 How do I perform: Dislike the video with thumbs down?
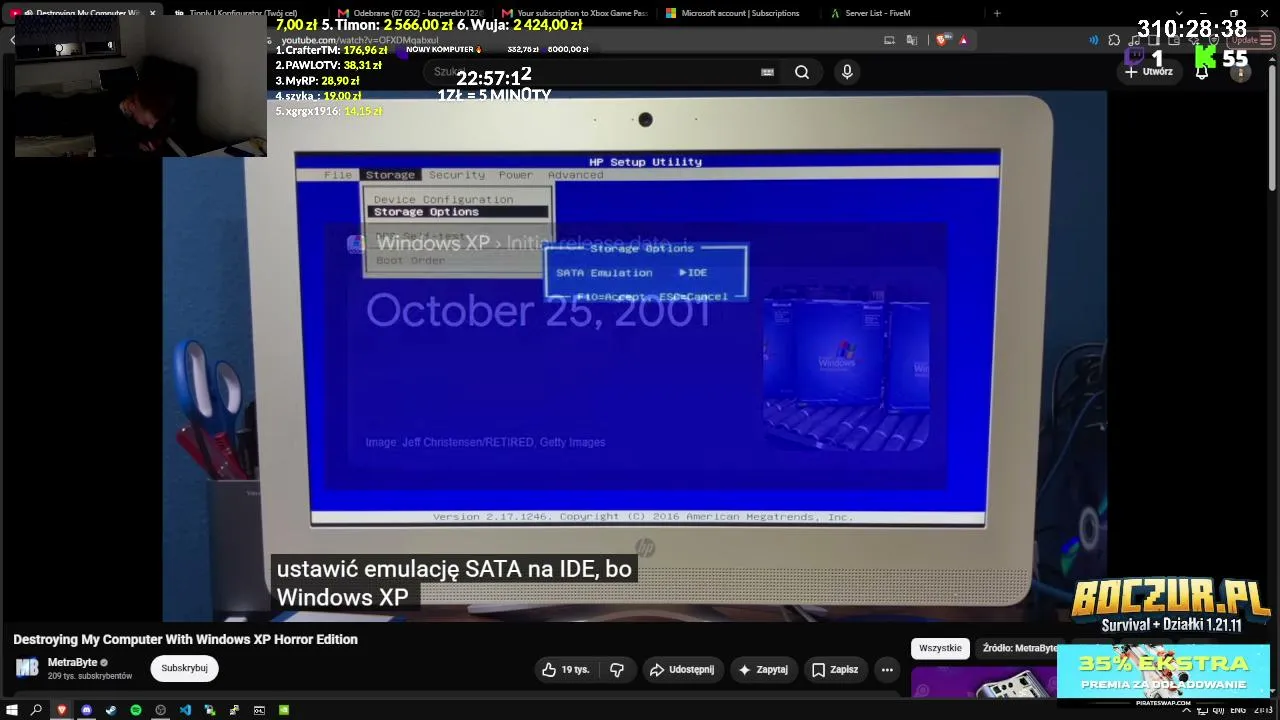pos(617,670)
